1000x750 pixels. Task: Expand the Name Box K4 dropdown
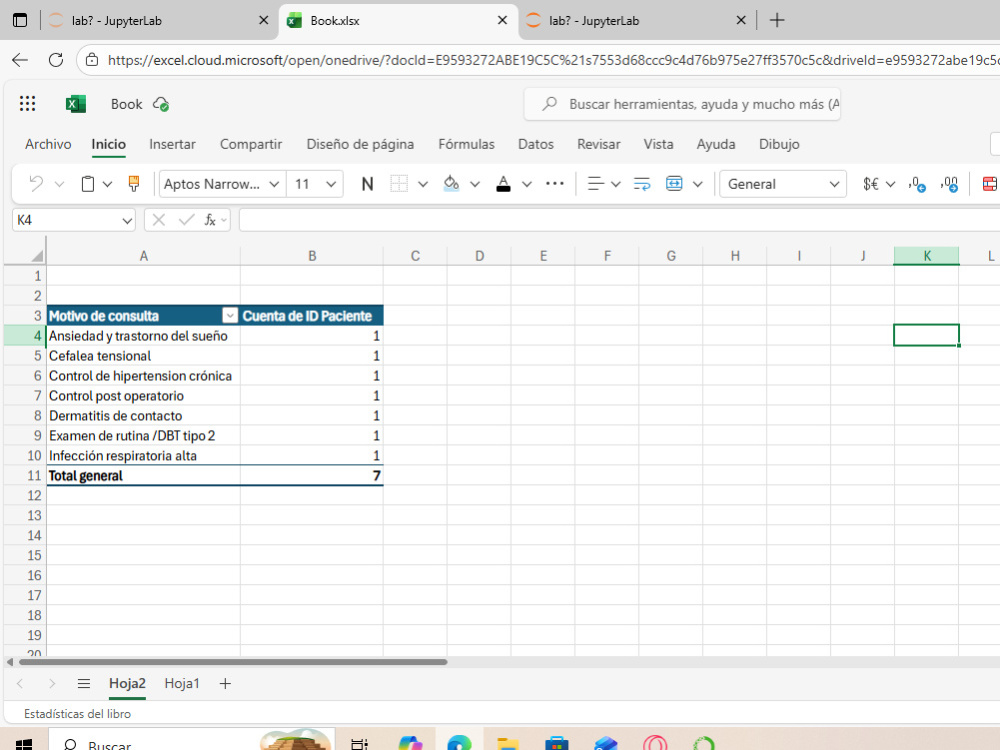click(x=127, y=221)
